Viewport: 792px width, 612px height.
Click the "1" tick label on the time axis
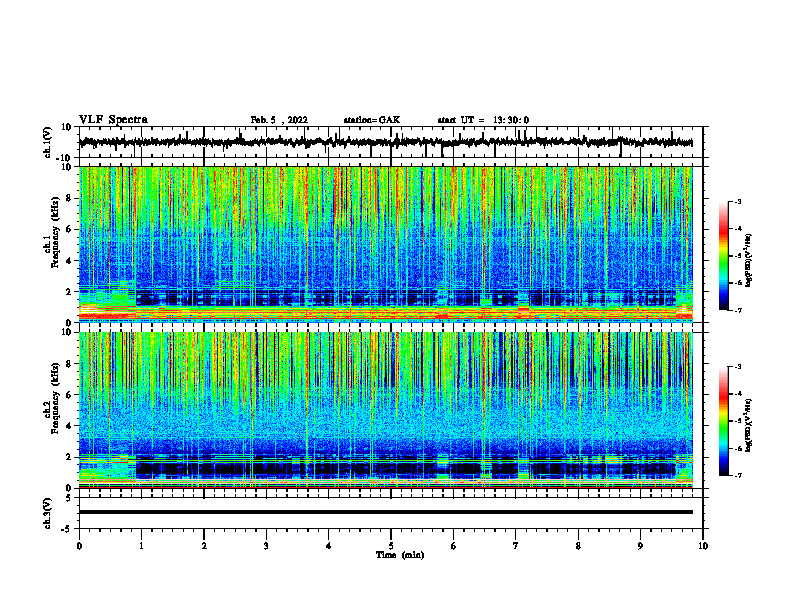[141, 546]
